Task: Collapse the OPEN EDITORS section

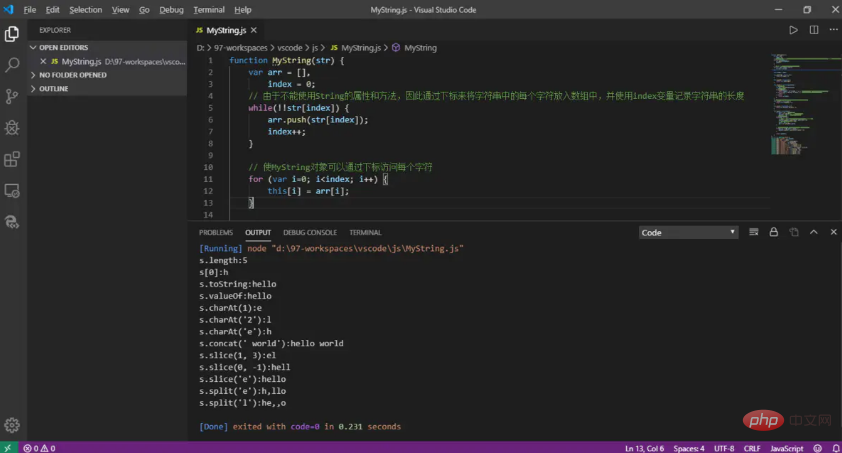Action: [x=63, y=47]
